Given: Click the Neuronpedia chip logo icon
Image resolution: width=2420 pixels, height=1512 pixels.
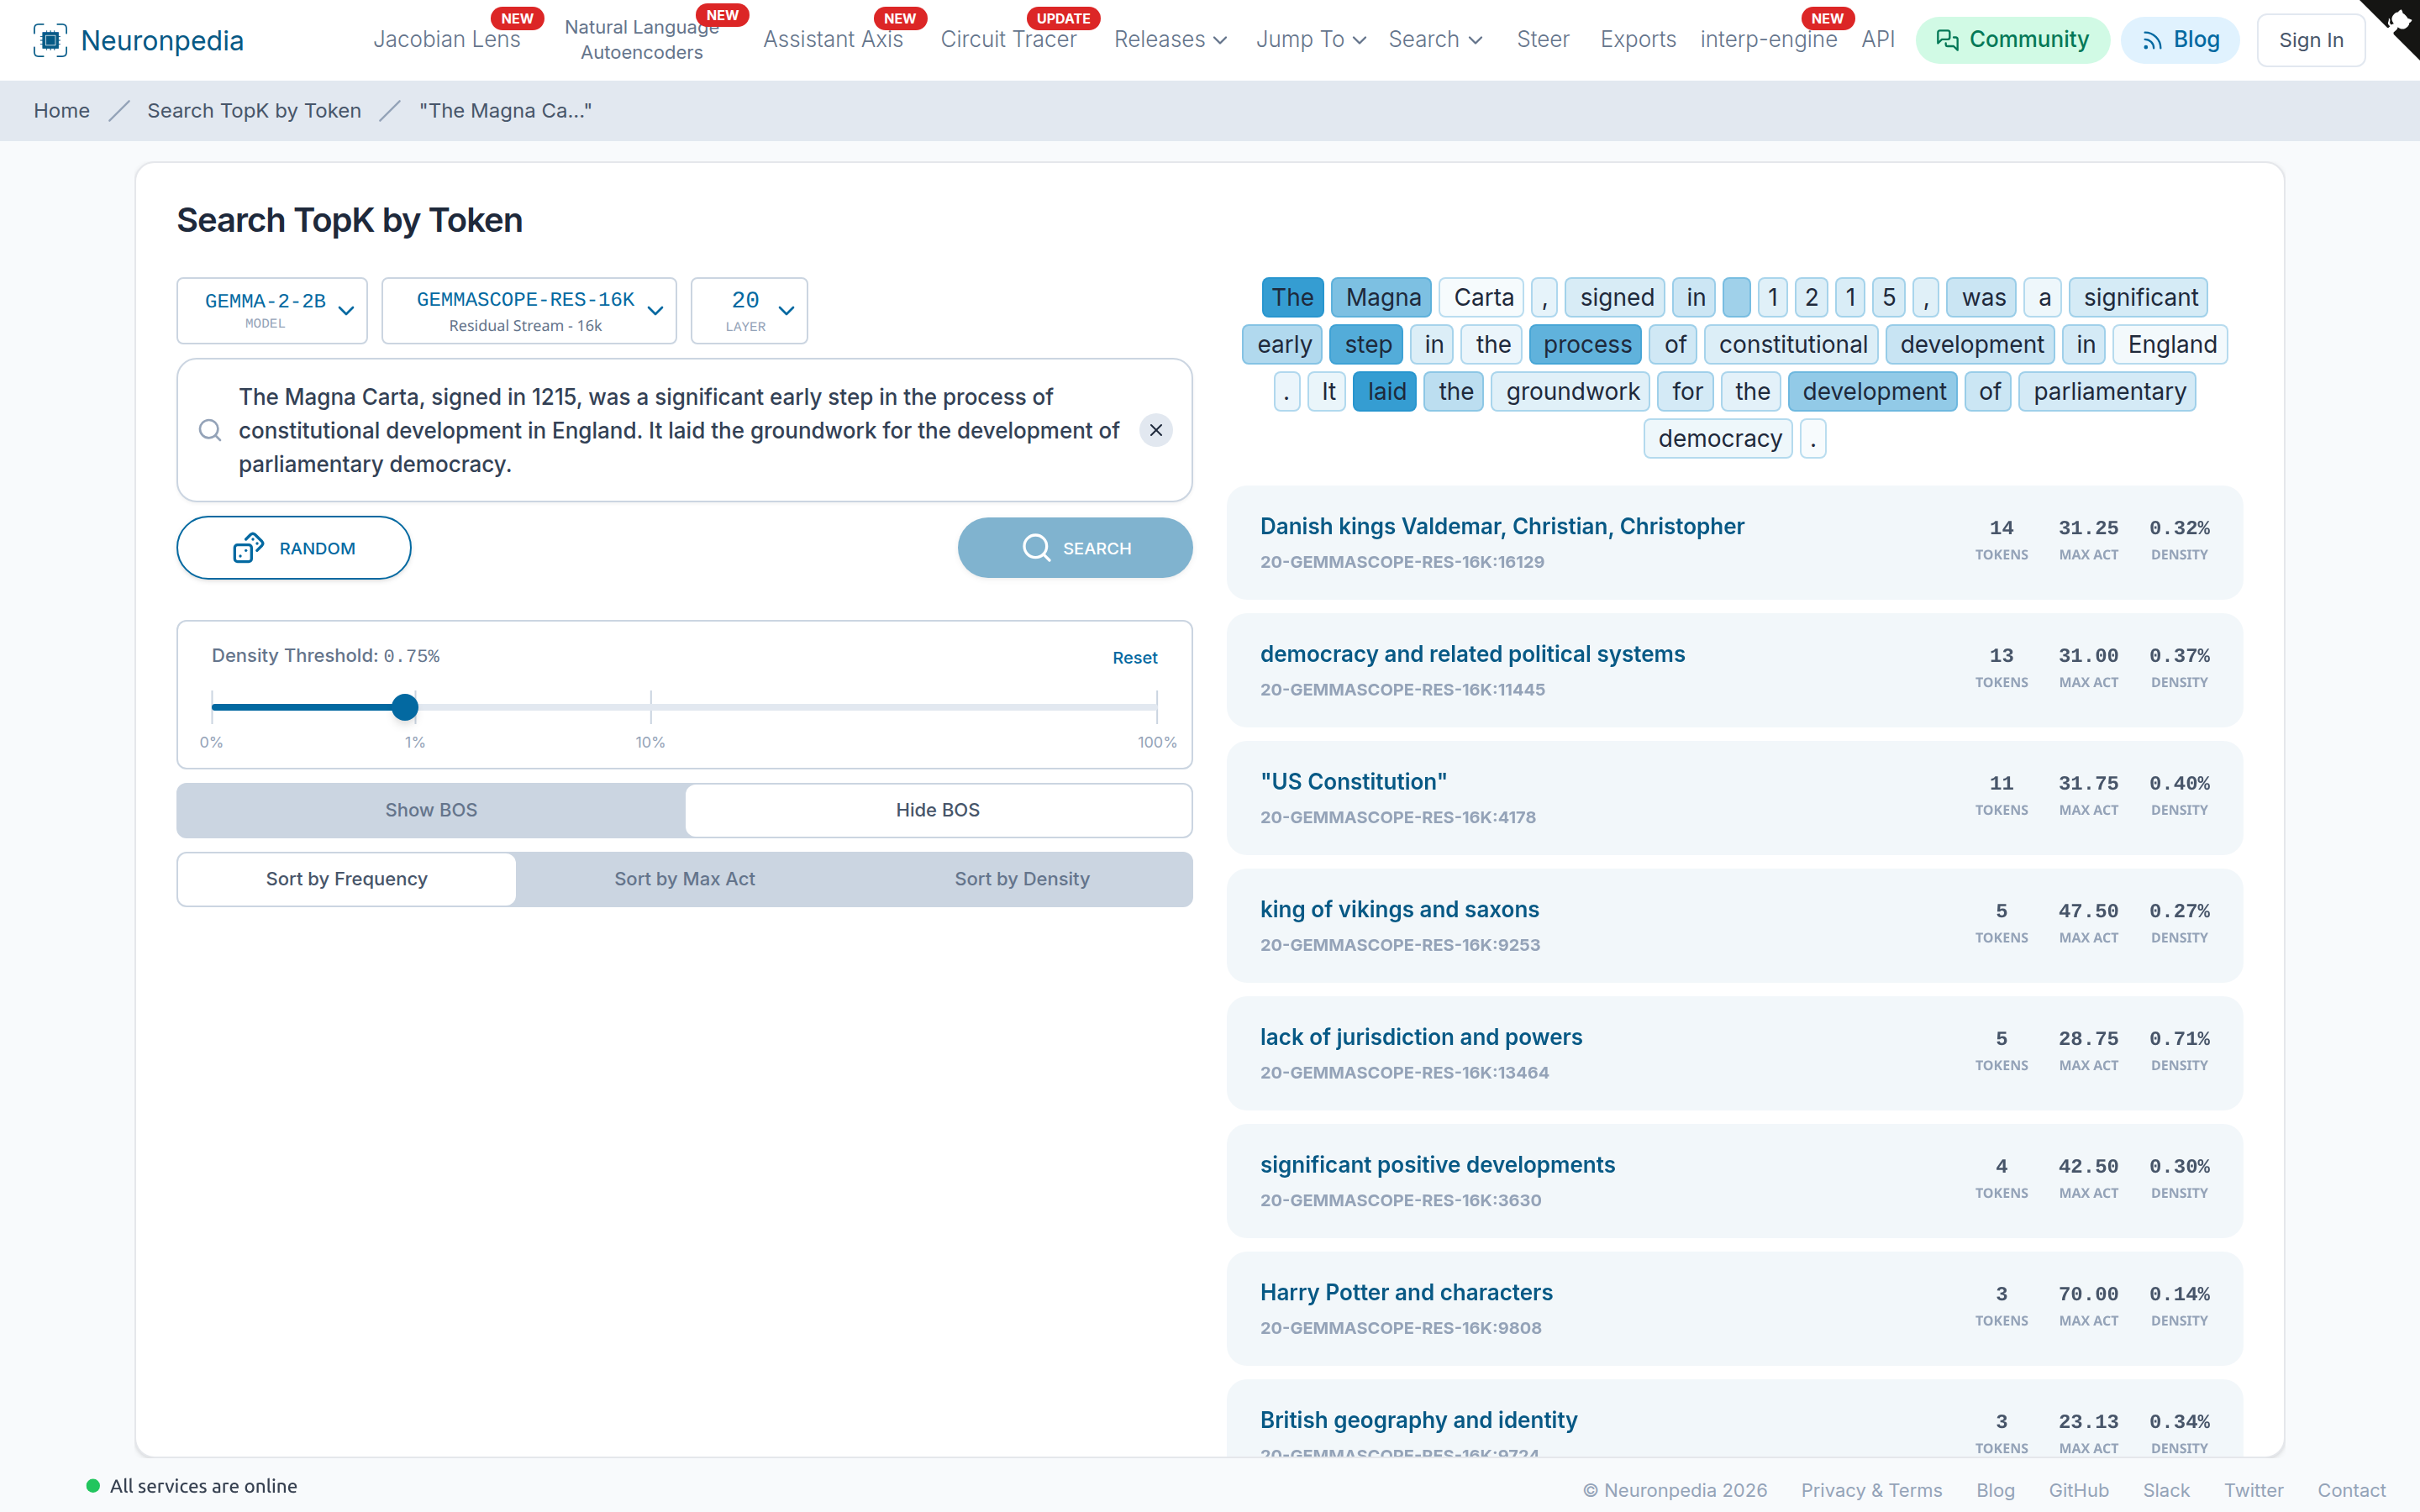Looking at the screenshot, I should (50, 40).
